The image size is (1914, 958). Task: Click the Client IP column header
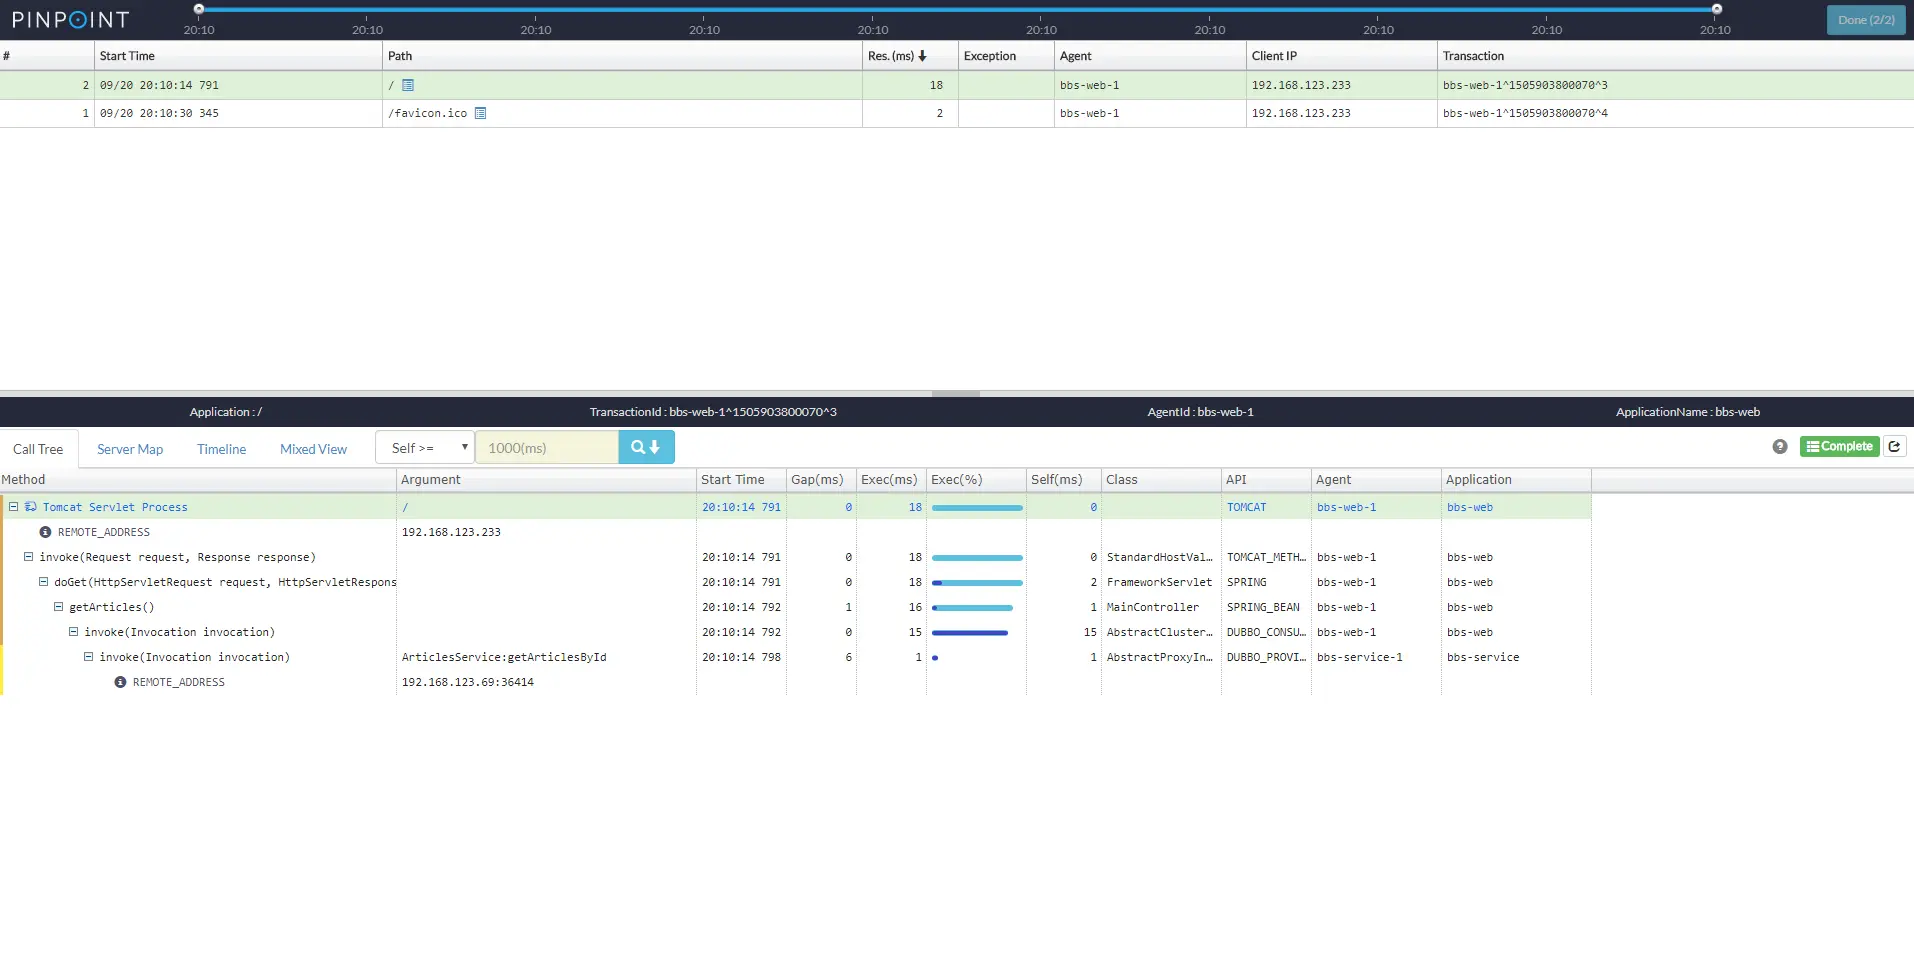1342,56
